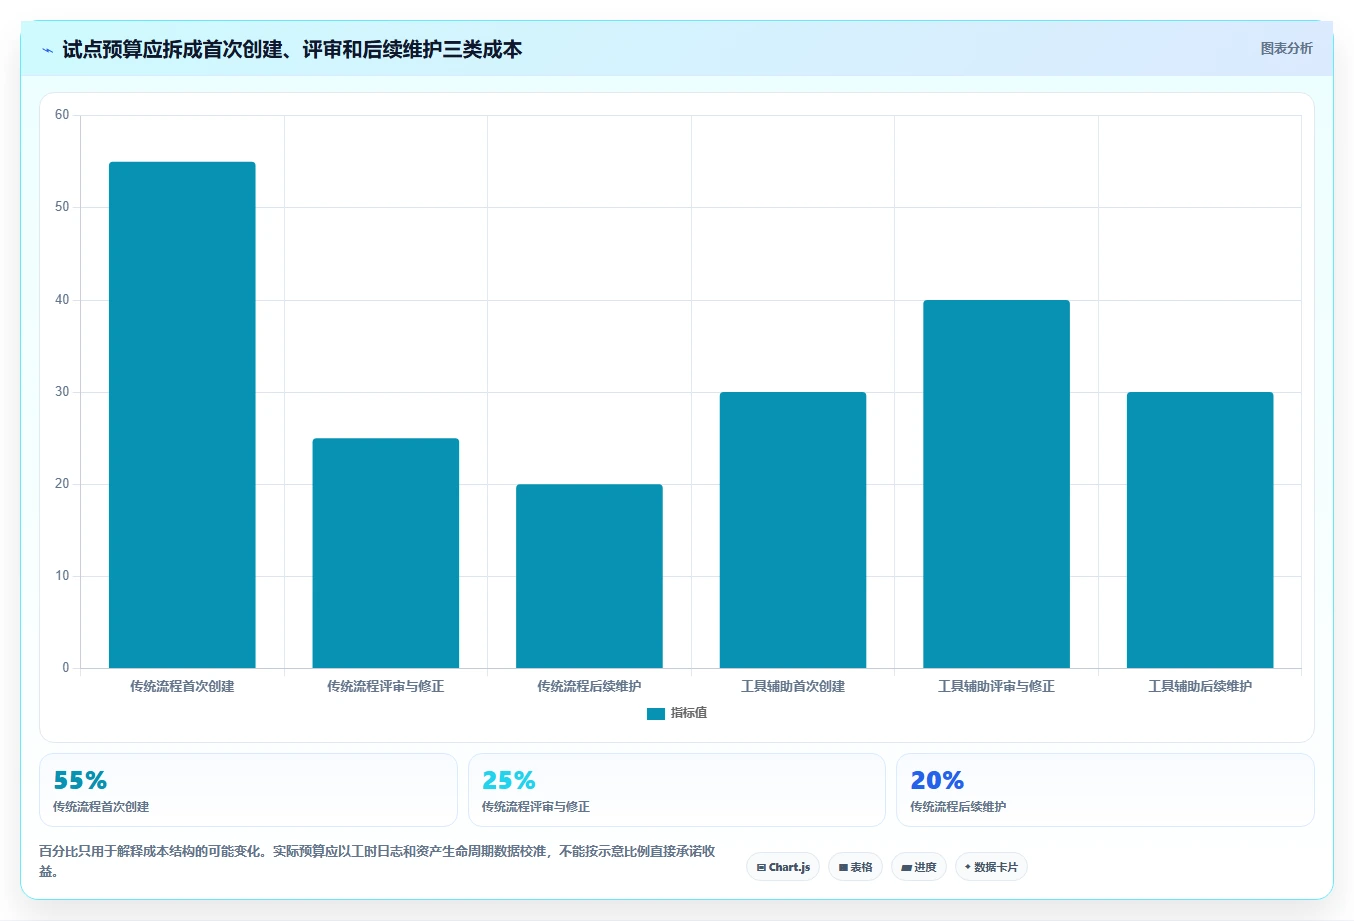Viewport: 1354px width, 921px height.
Task: Select the 传统流程首次创建 bar
Action: pyautogui.click(x=182, y=415)
